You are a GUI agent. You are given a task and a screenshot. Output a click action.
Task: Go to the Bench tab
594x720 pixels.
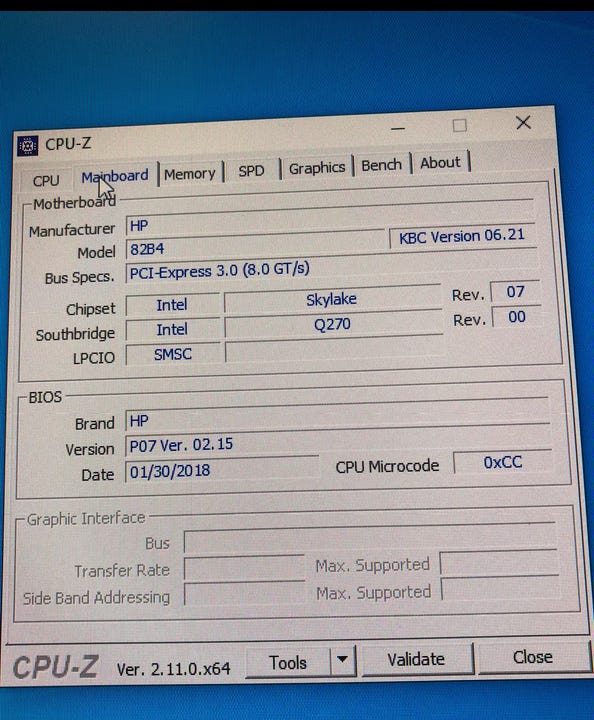tap(381, 165)
